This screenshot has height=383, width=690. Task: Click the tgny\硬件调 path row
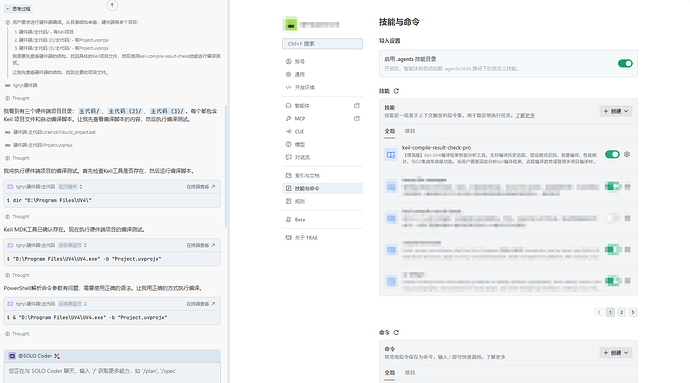click(21, 85)
